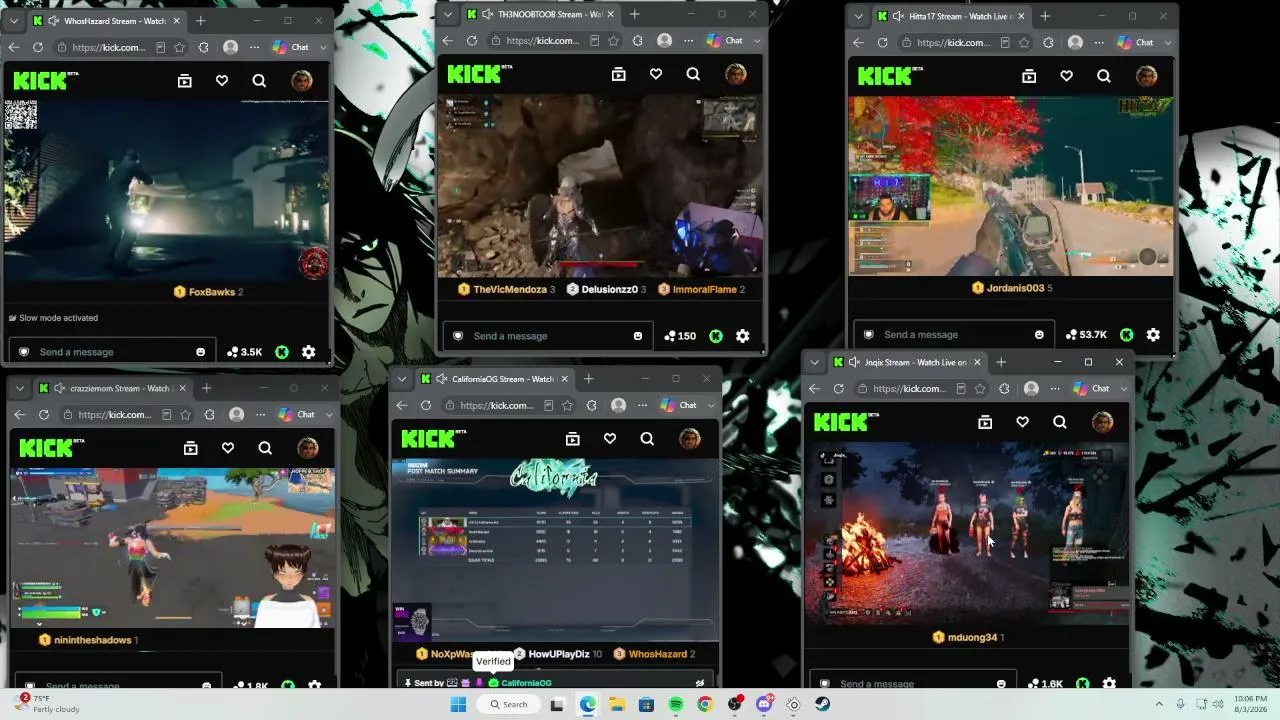This screenshot has width=1280, height=720.
Task: Open Discord from the taskbar
Action: coord(765,705)
